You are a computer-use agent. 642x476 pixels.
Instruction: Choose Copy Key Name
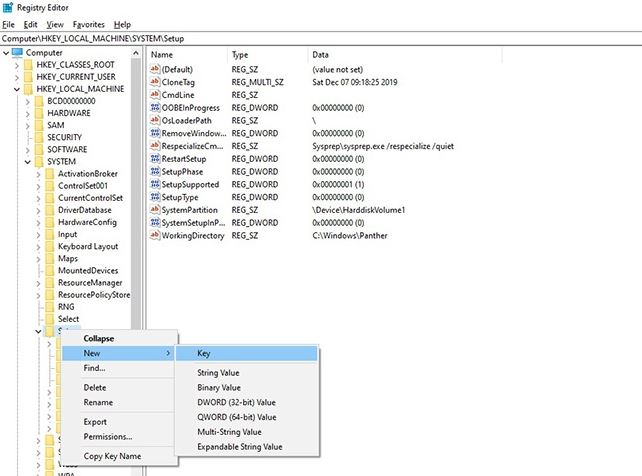point(120,456)
